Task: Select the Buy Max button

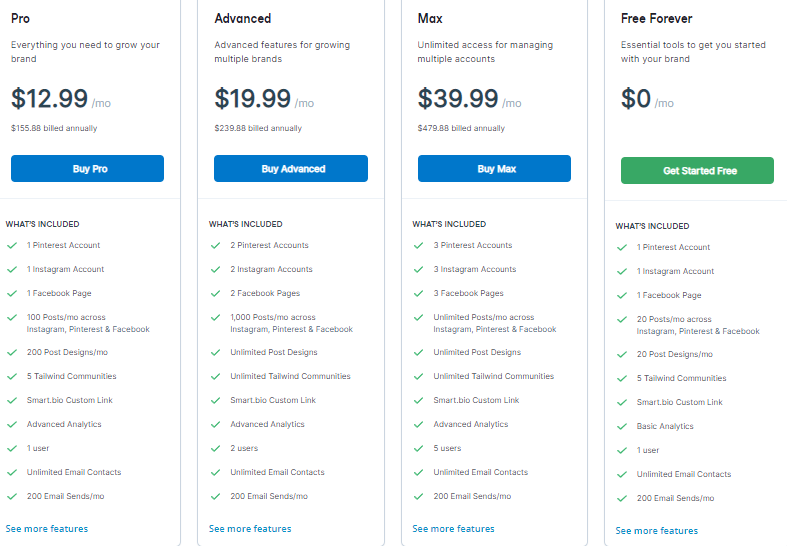Action: pos(494,169)
